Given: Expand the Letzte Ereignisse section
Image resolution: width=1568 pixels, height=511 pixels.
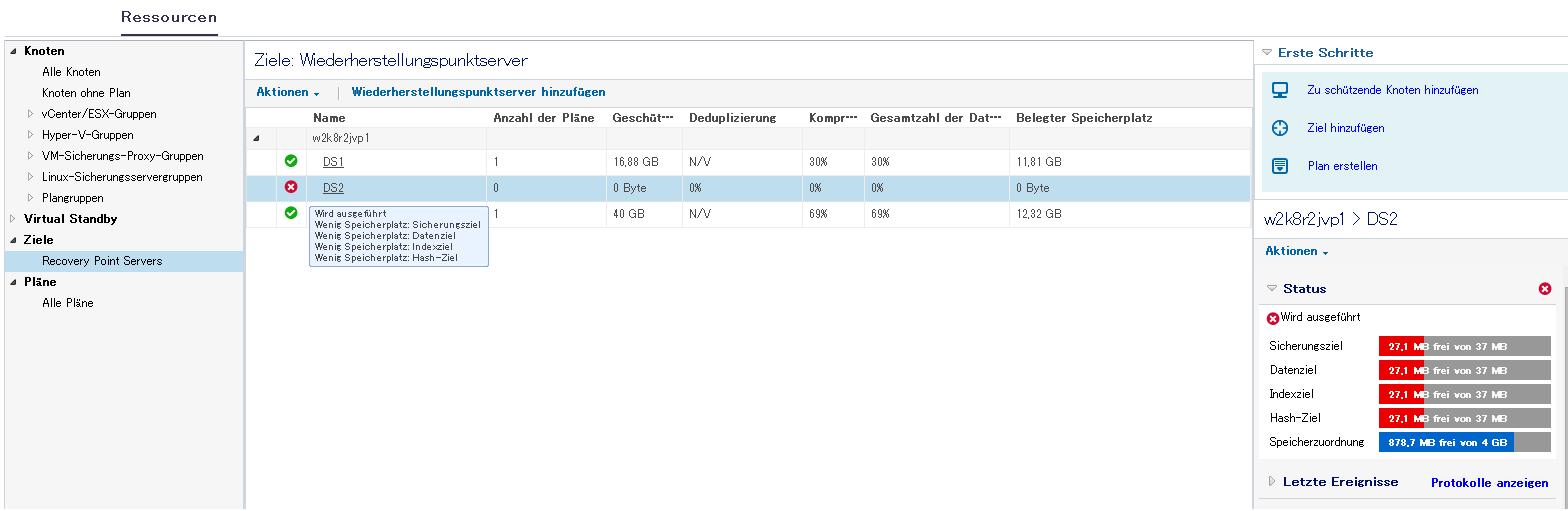Looking at the screenshot, I should click(1272, 482).
